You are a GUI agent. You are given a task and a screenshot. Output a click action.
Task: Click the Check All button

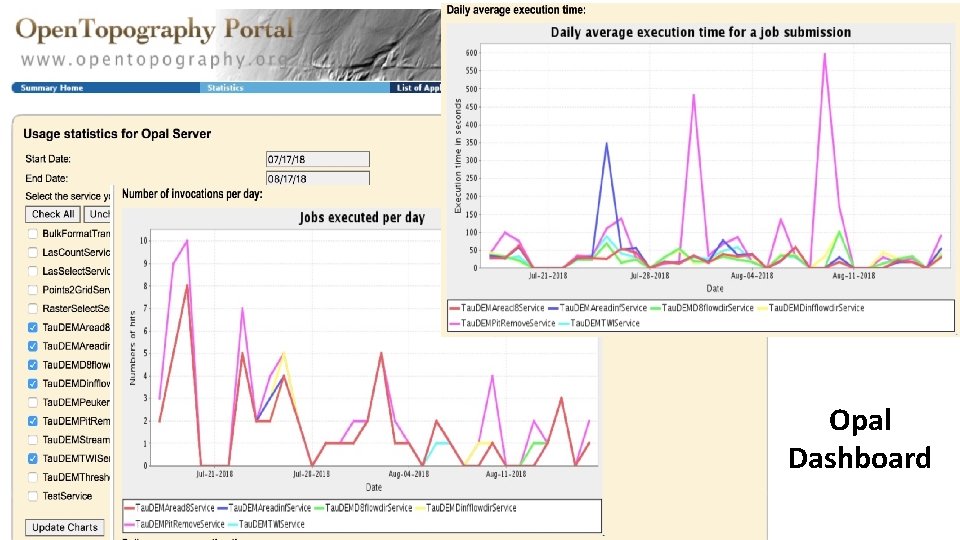[x=53, y=214]
